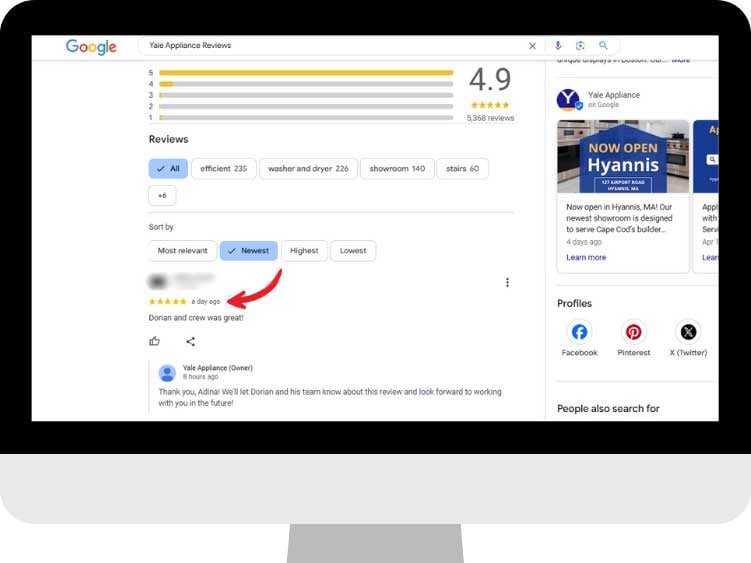
Task: Sort reviews by Highest rating
Action: [x=304, y=251]
